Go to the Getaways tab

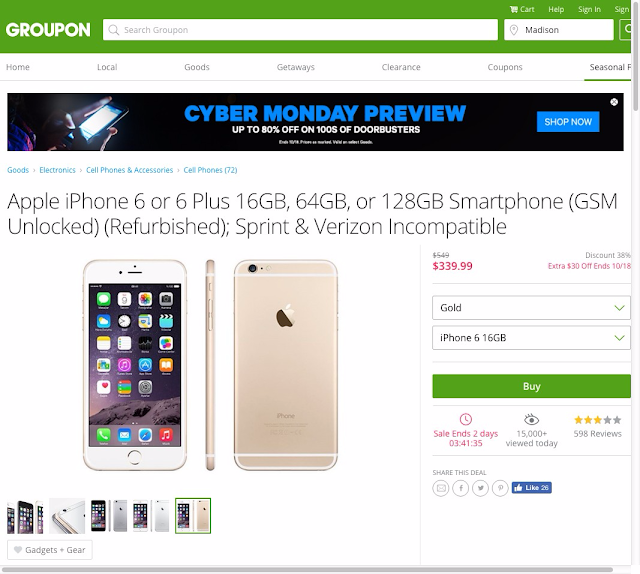[x=296, y=67]
